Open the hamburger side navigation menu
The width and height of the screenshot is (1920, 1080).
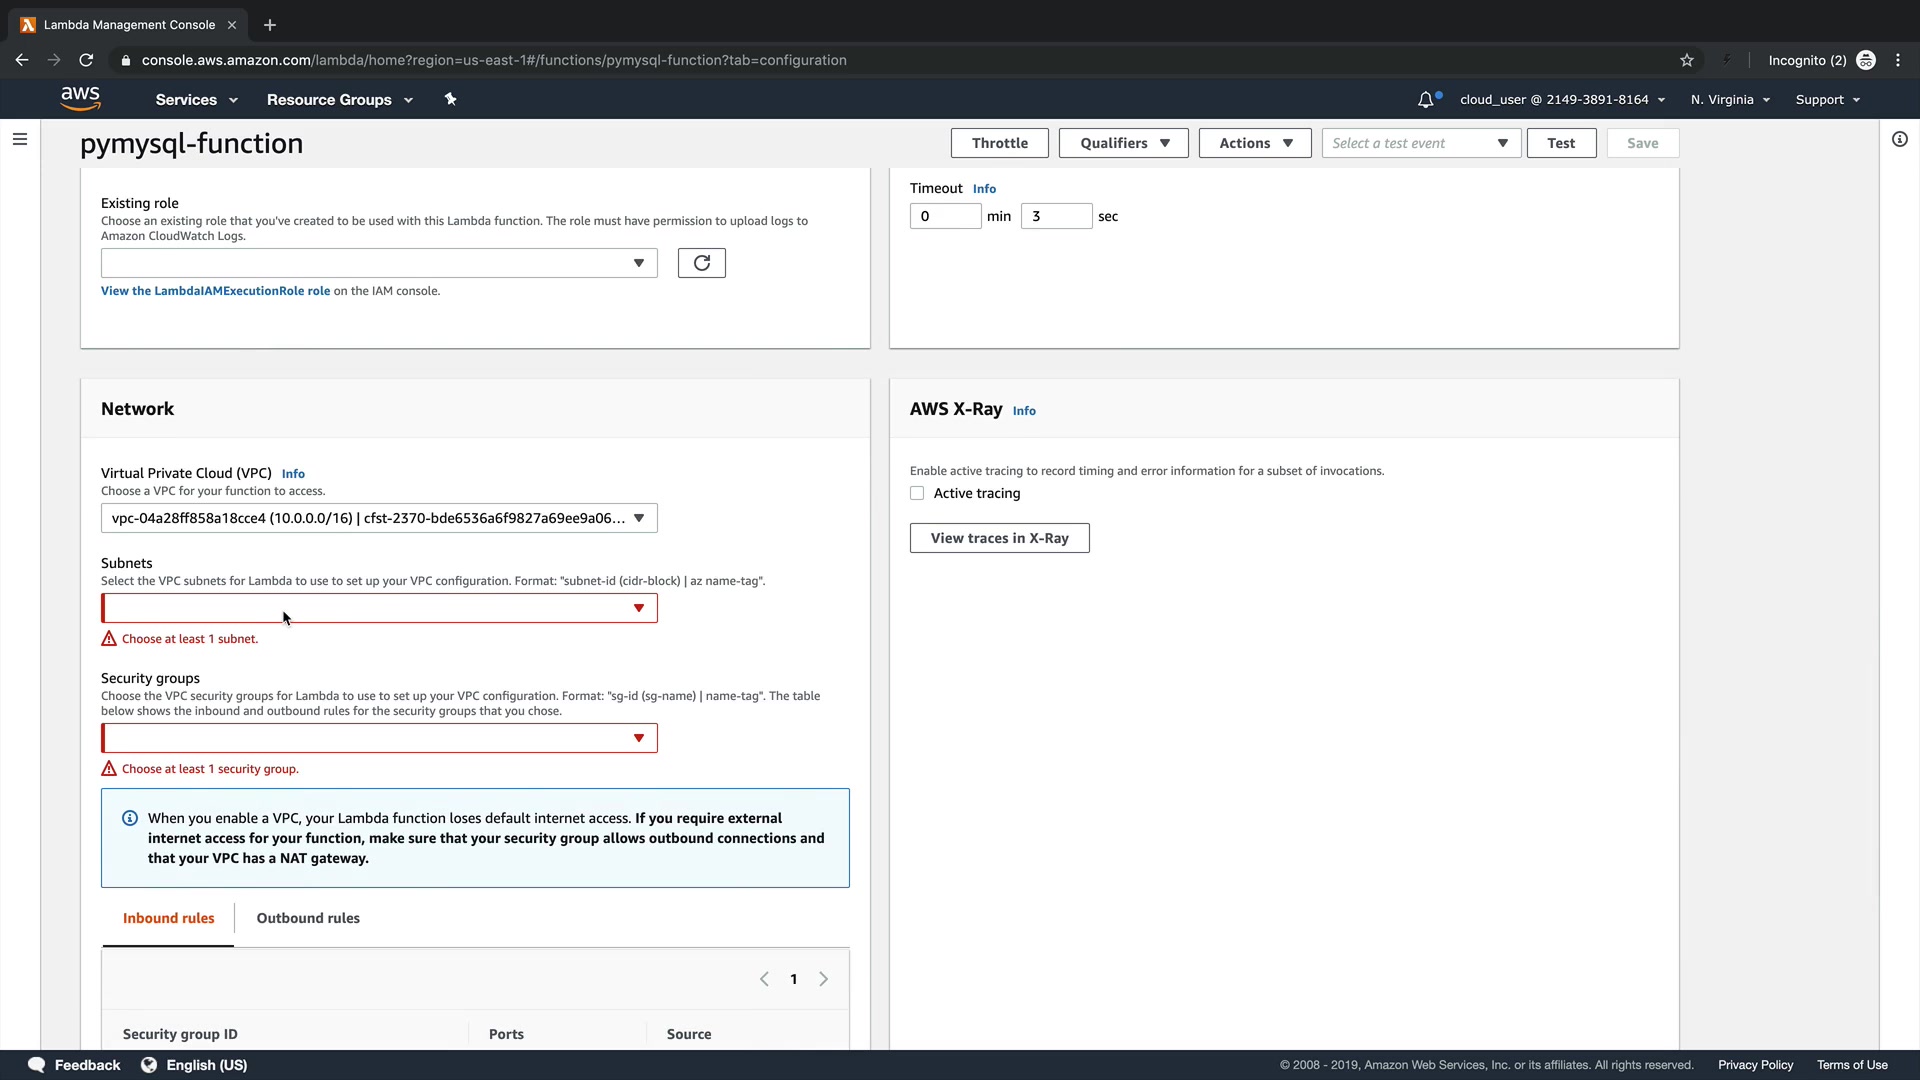point(20,139)
